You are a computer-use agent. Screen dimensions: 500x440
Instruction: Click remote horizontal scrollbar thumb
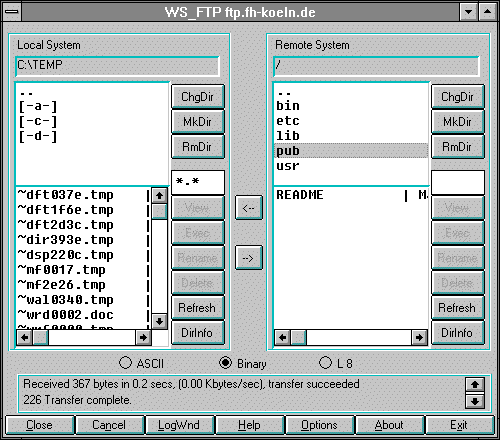[299, 338]
